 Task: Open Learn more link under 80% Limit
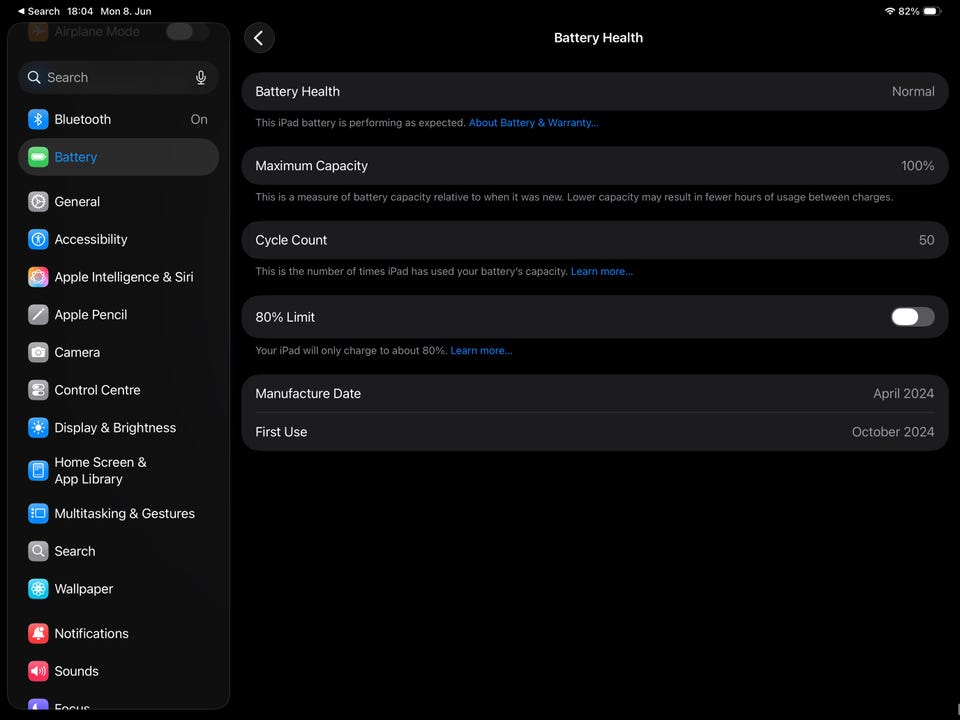pyautogui.click(x=481, y=351)
